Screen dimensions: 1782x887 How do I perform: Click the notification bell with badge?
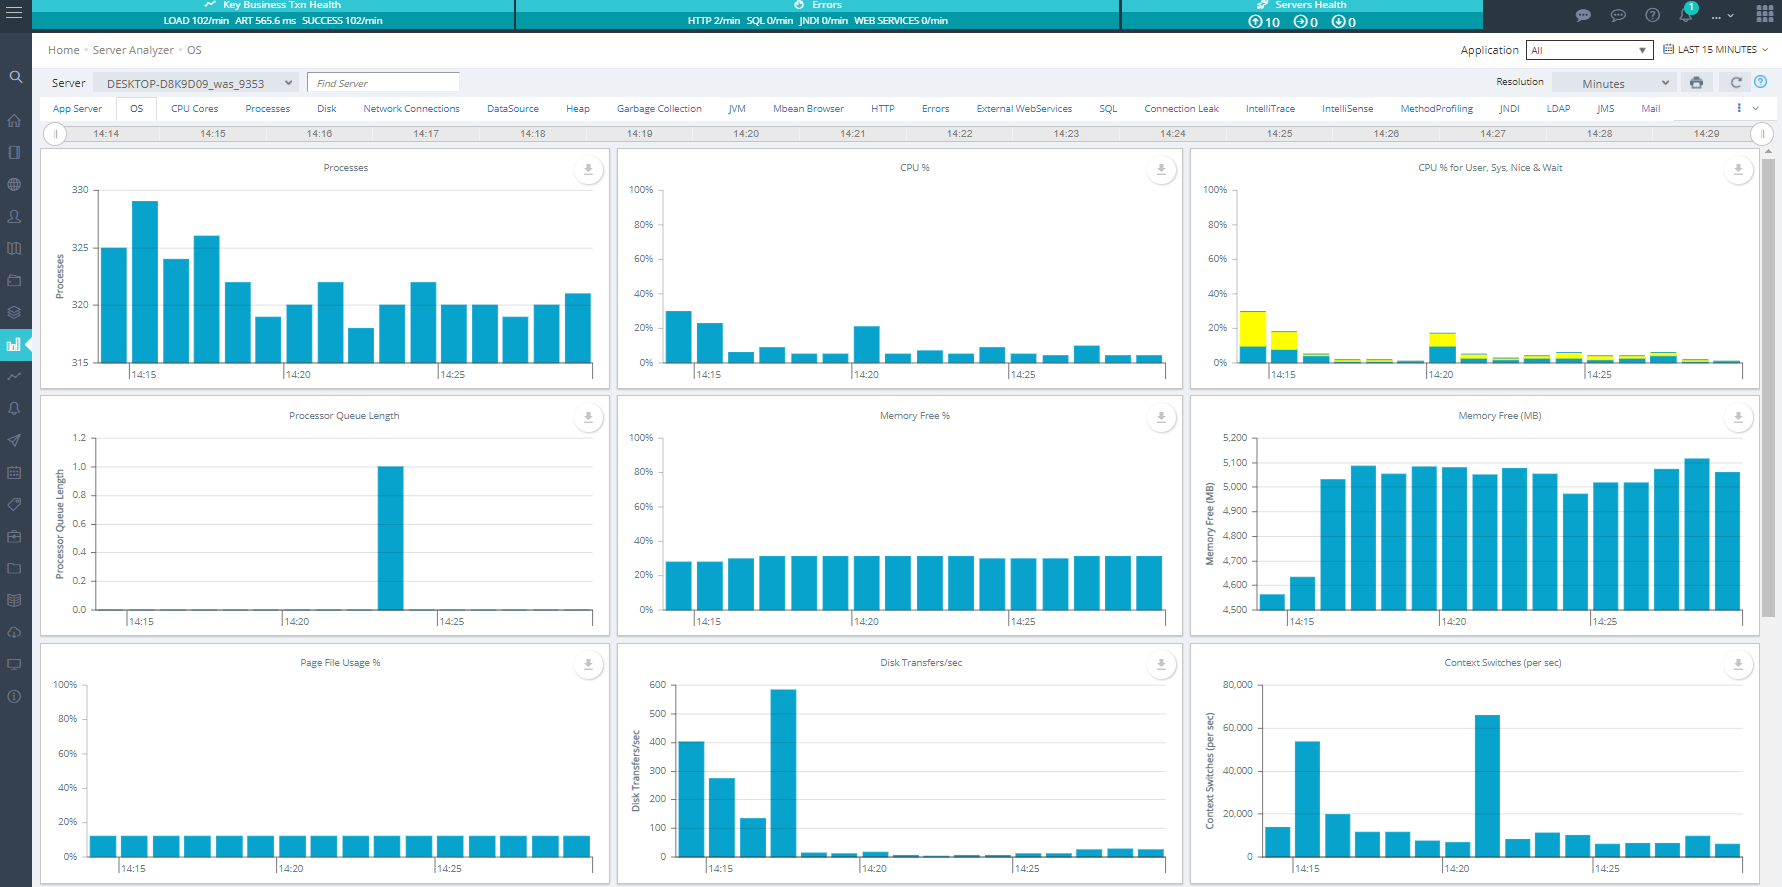pyautogui.click(x=1686, y=14)
